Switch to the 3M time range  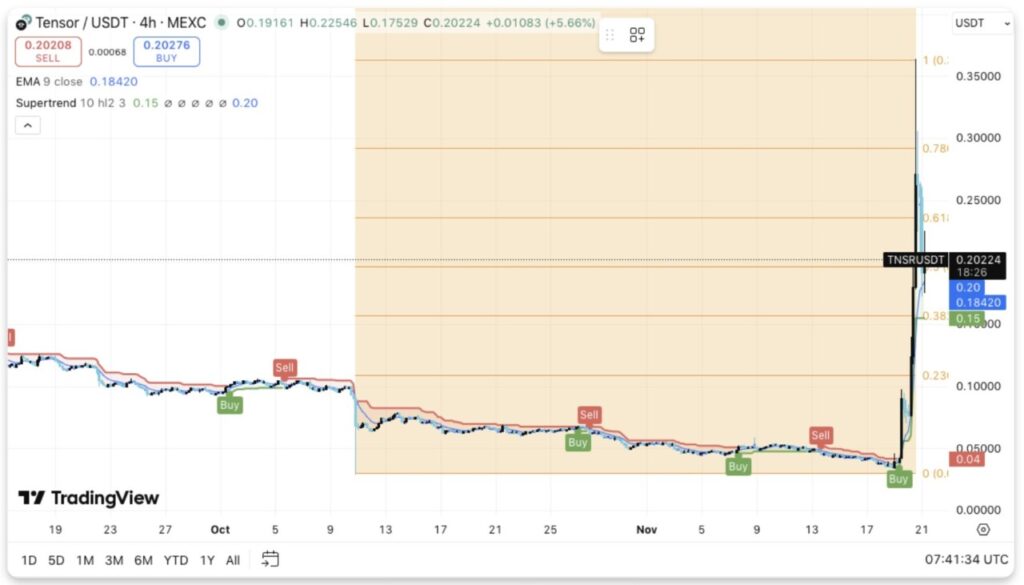[114, 560]
